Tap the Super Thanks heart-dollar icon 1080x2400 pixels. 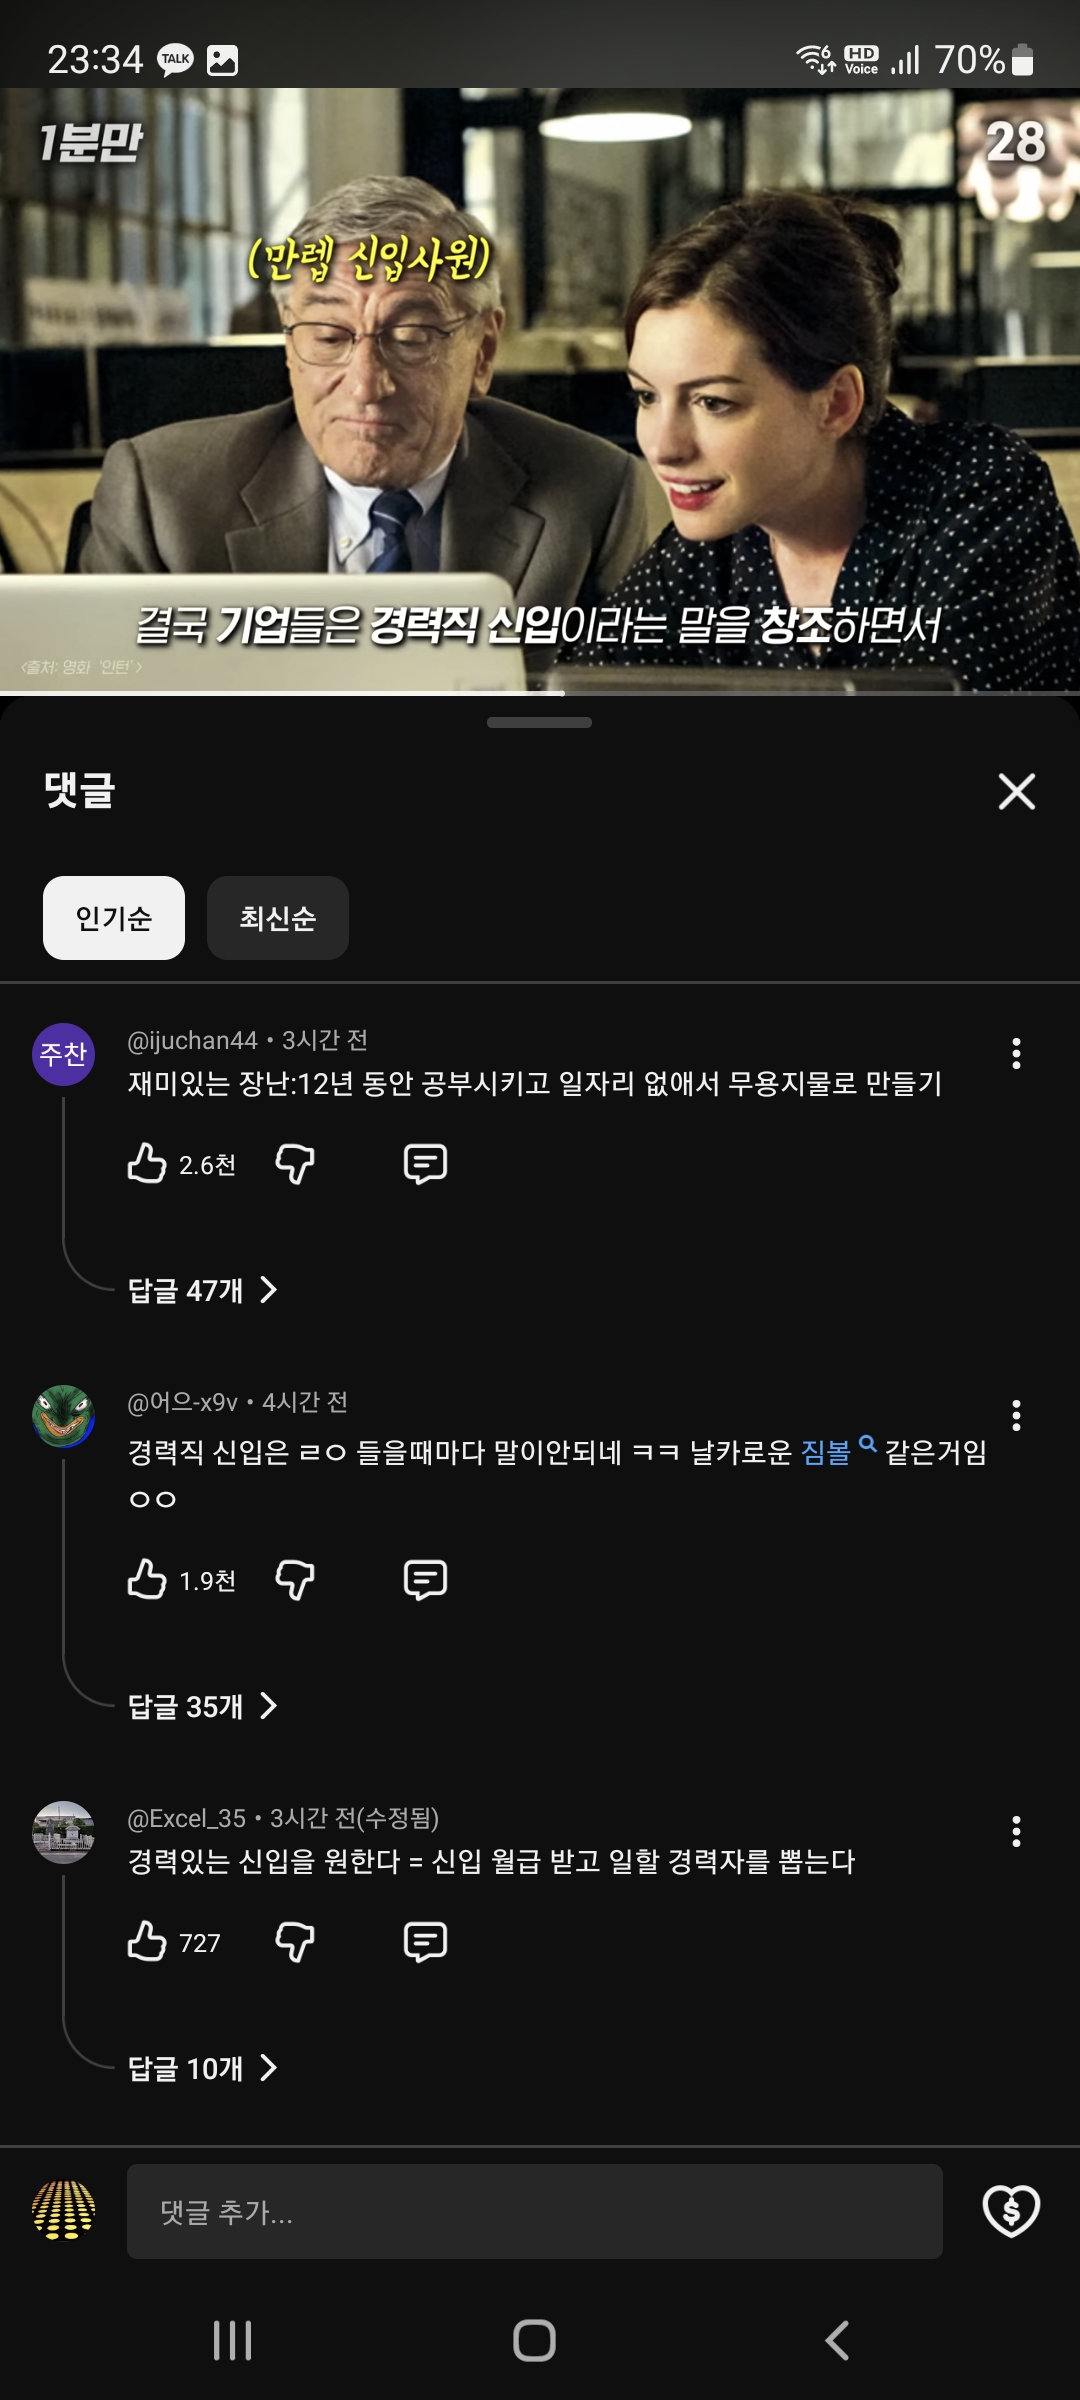(x=1011, y=2211)
